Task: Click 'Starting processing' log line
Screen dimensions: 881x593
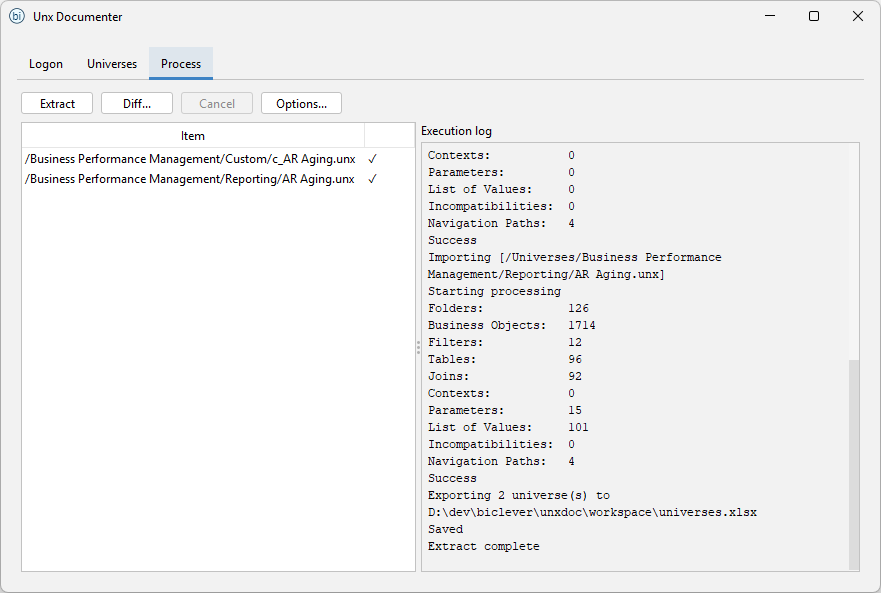Action: [x=494, y=291]
